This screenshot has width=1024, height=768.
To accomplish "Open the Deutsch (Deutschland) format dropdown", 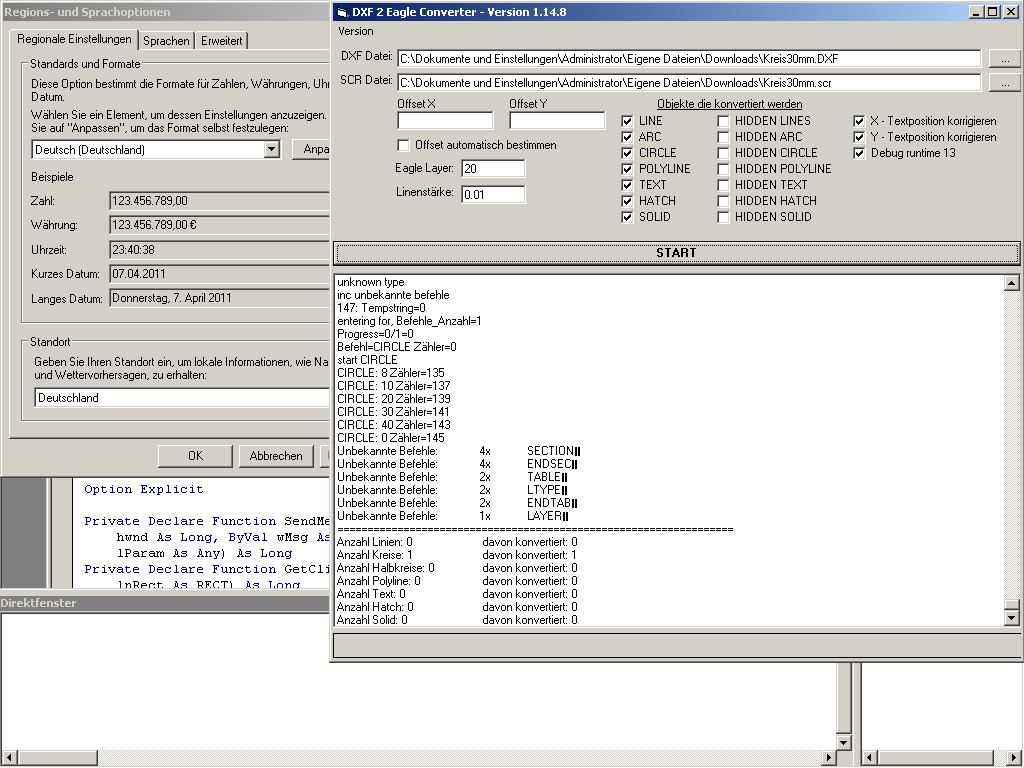I will (x=271, y=150).
